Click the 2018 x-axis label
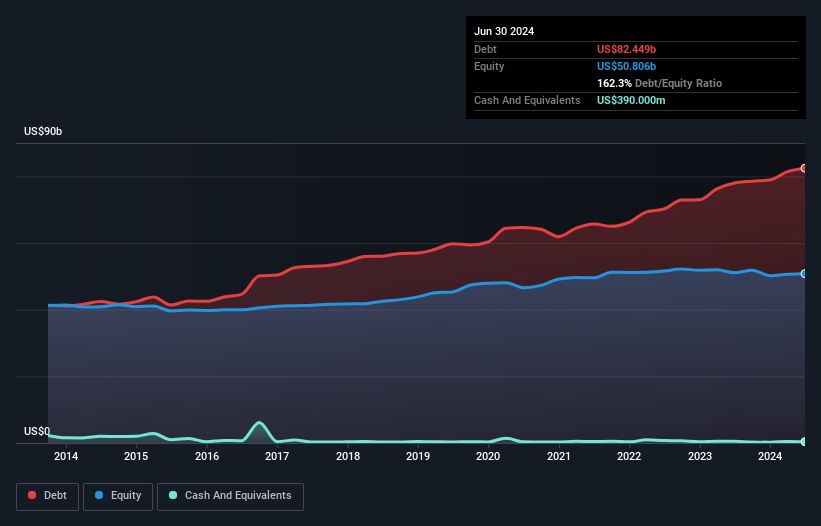Screen dimensions: 821x526 coord(348,456)
